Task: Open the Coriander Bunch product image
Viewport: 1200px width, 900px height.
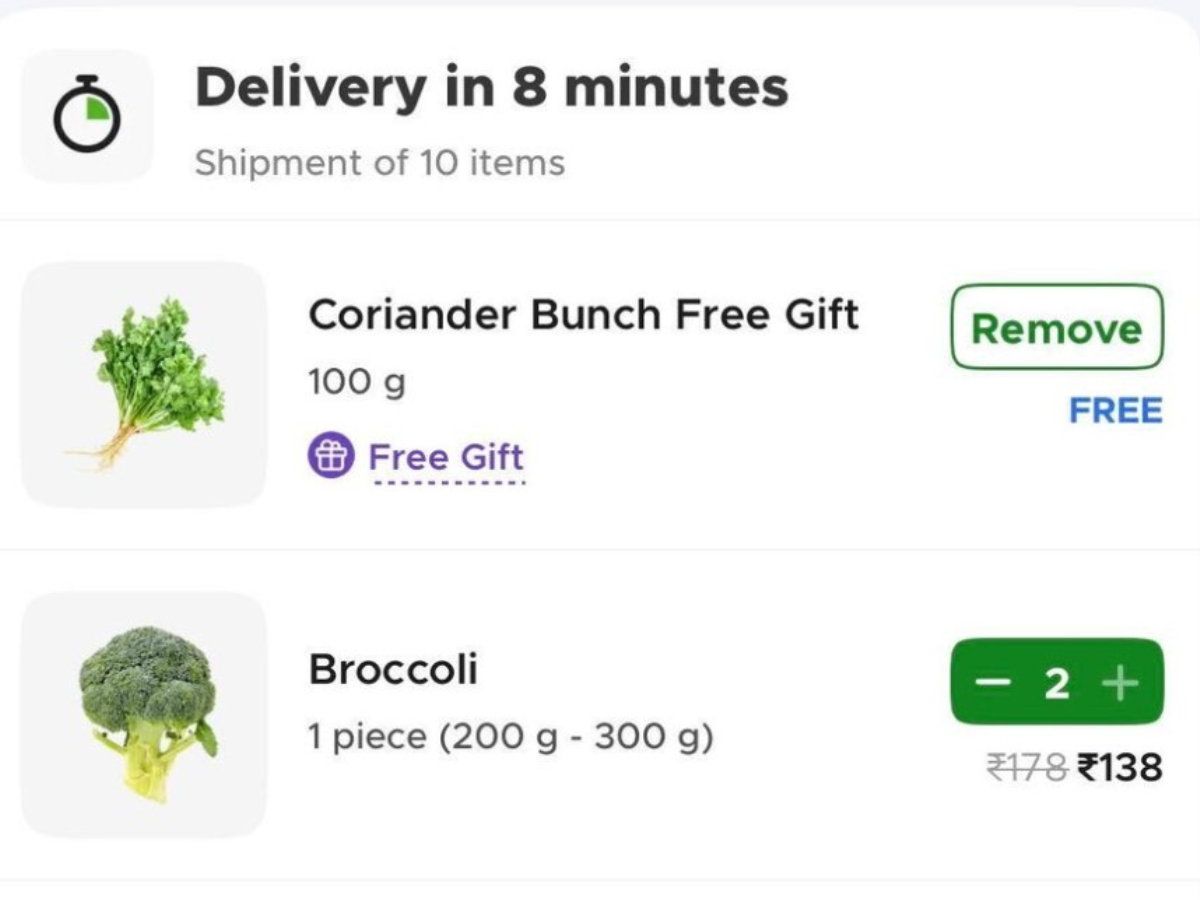Action: point(144,384)
